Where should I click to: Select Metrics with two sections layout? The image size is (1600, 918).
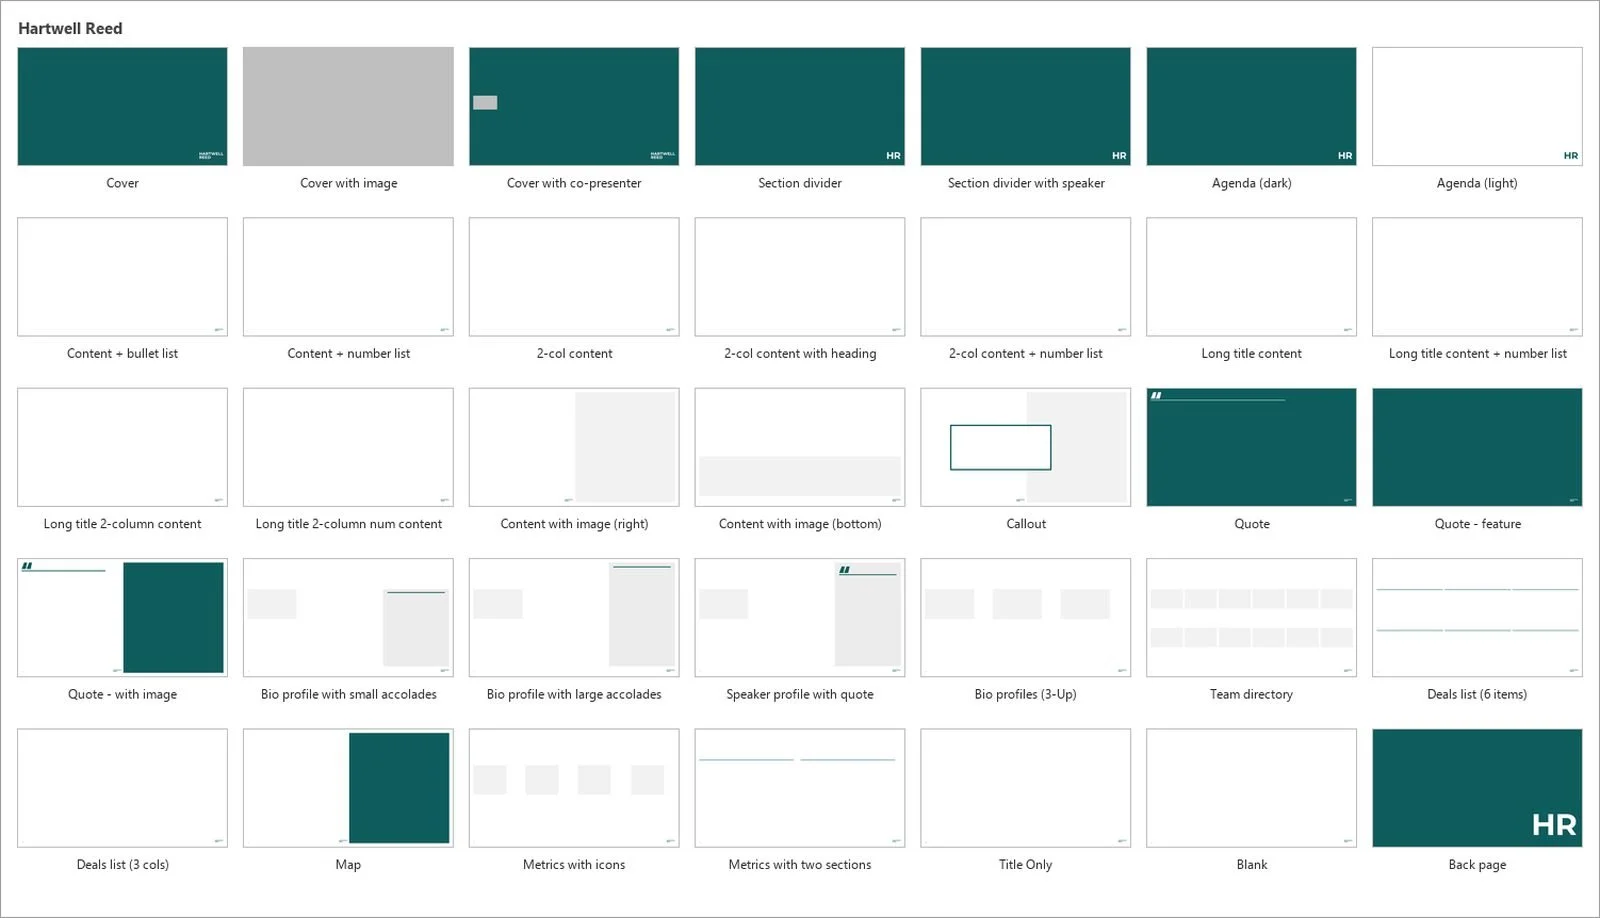pyautogui.click(x=800, y=788)
